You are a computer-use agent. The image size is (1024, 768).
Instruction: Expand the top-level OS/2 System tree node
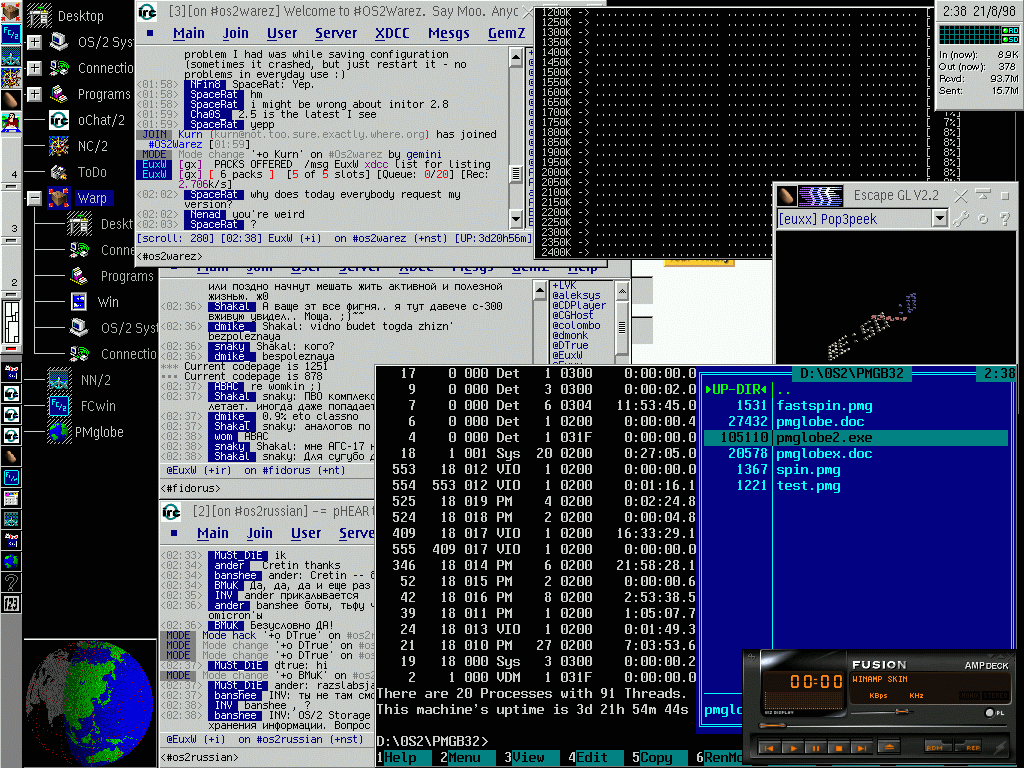point(34,42)
